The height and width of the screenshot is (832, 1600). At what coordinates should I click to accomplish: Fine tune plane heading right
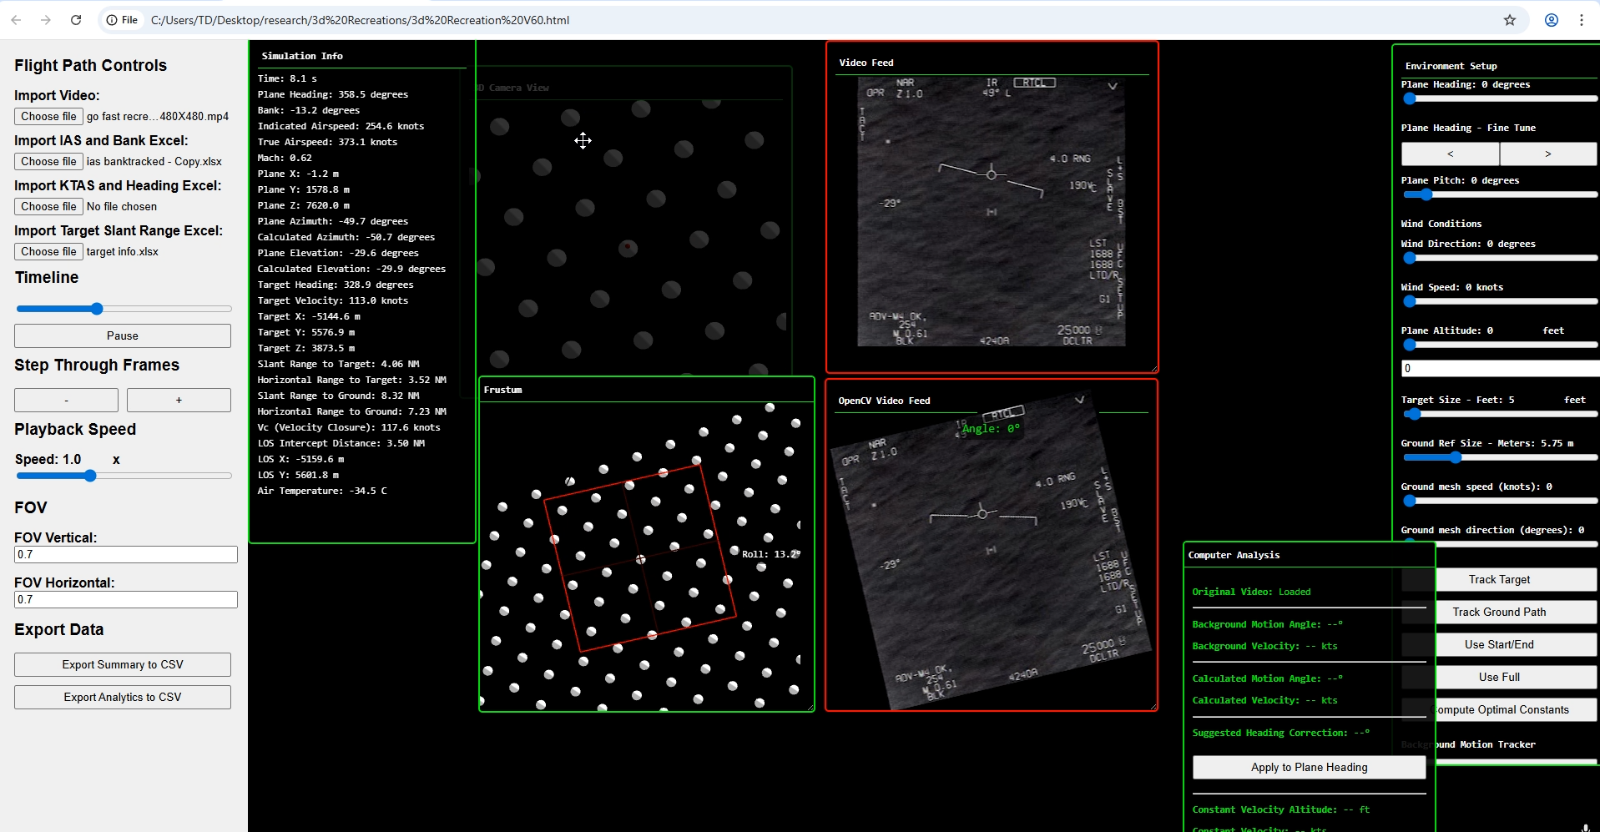point(1548,154)
